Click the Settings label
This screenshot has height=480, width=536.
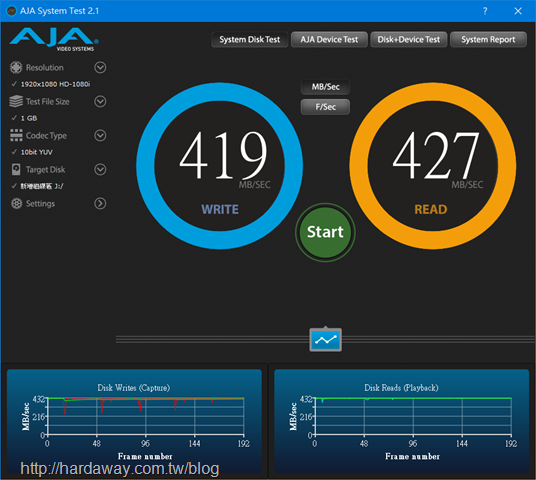(x=40, y=204)
